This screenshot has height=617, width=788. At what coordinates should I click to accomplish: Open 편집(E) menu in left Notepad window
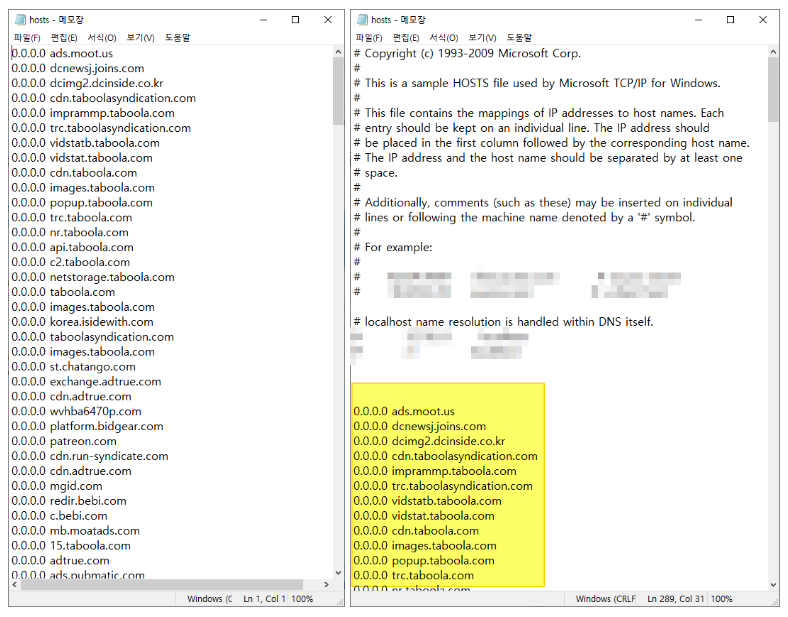pyautogui.click(x=64, y=38)
